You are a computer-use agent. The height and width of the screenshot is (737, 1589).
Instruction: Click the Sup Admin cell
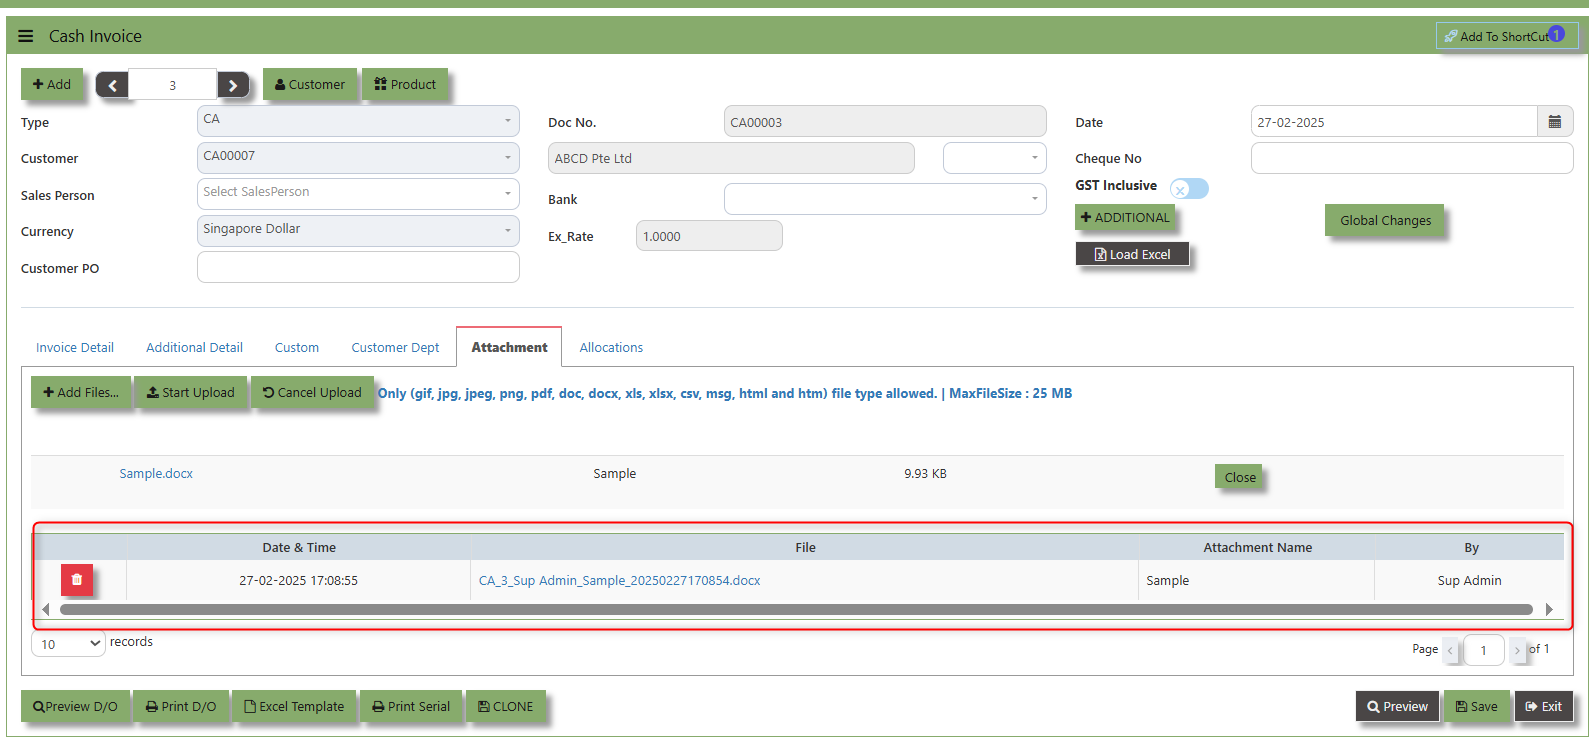click(x=1469, y=581)
